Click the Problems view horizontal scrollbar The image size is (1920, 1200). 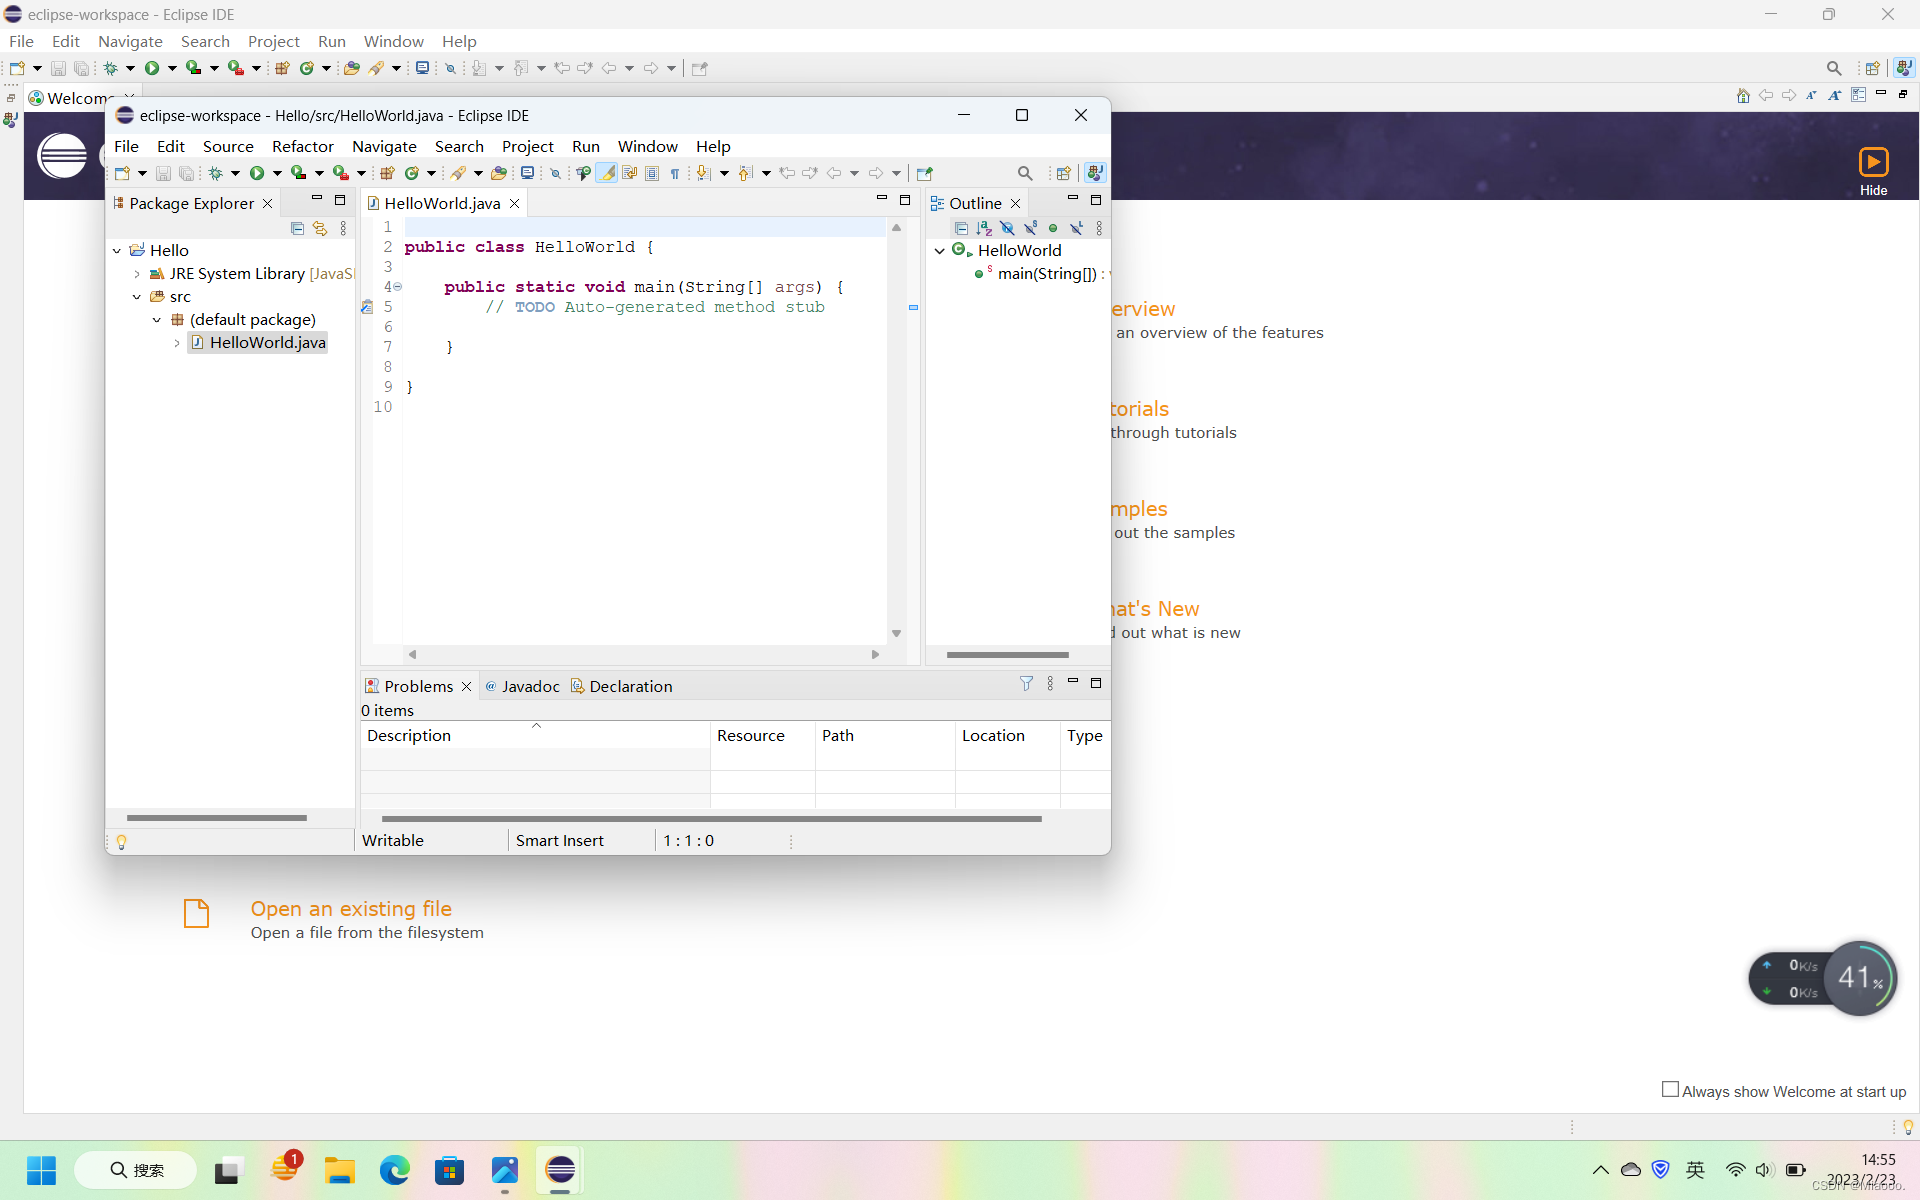(x=711, y=818)
